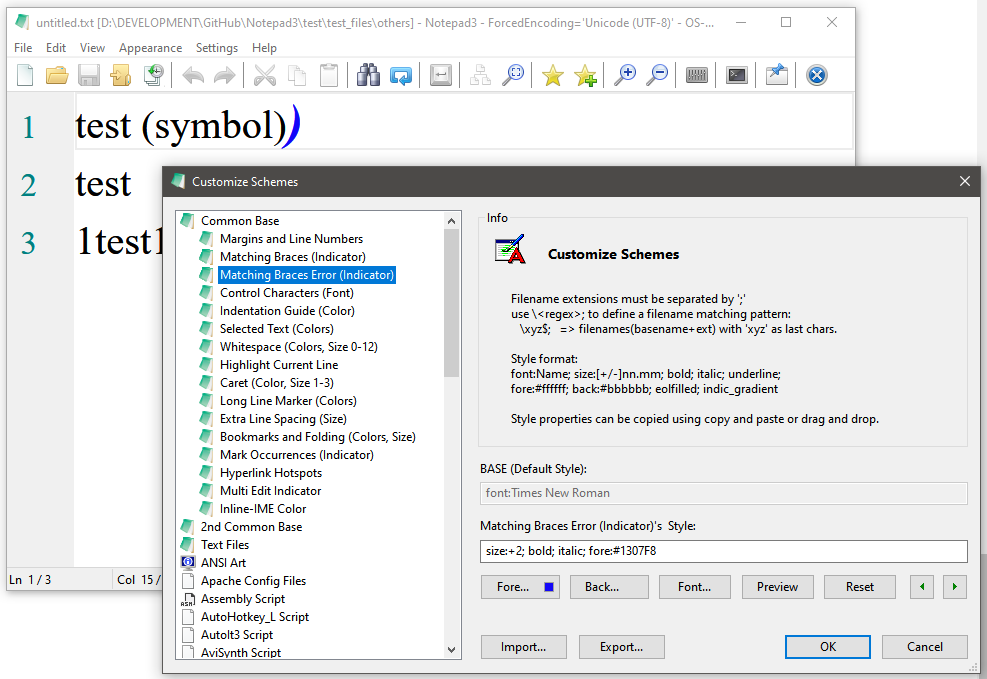Click the Zoom In magnifier icon

click(625, 76)
